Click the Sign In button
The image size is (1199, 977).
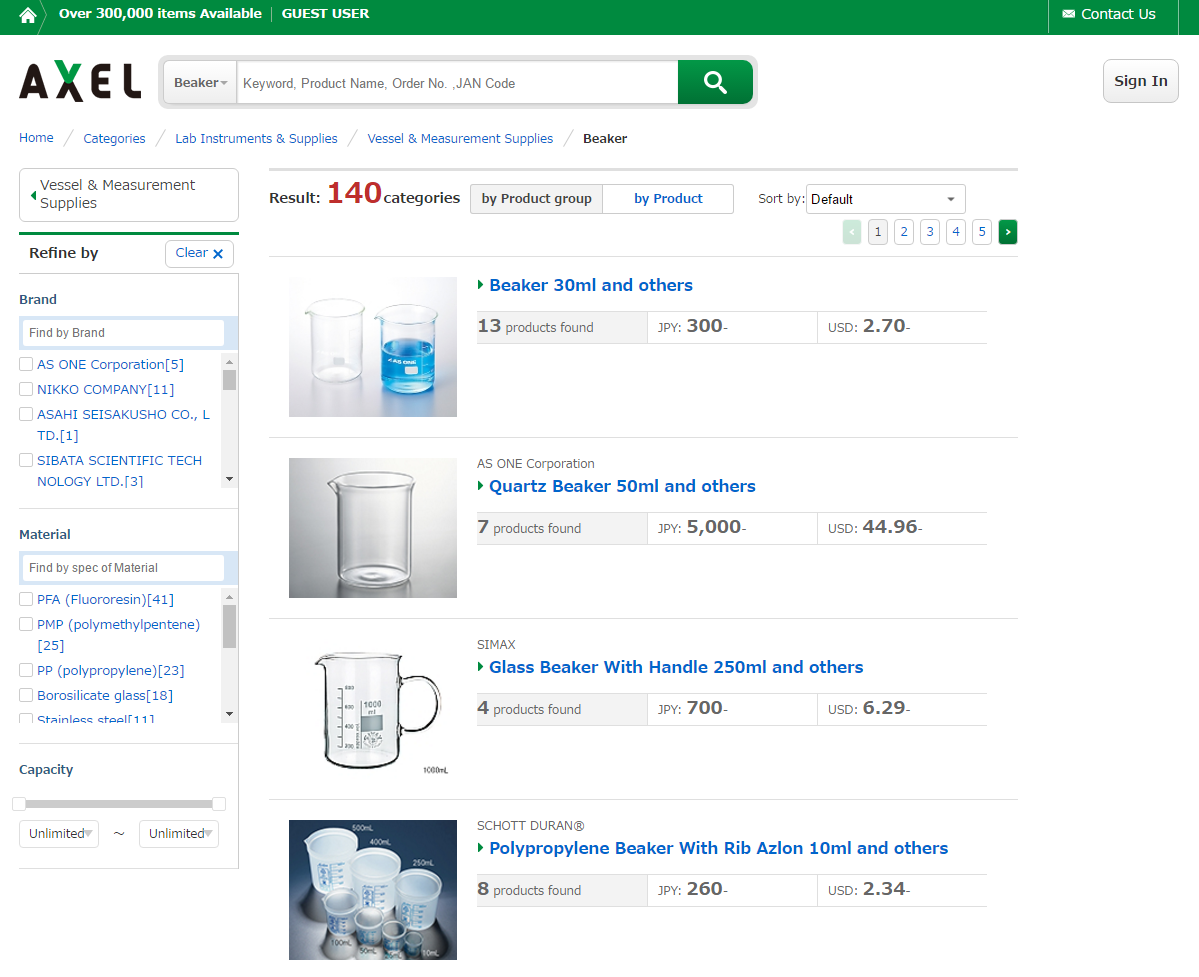[x=1140, y=81]
